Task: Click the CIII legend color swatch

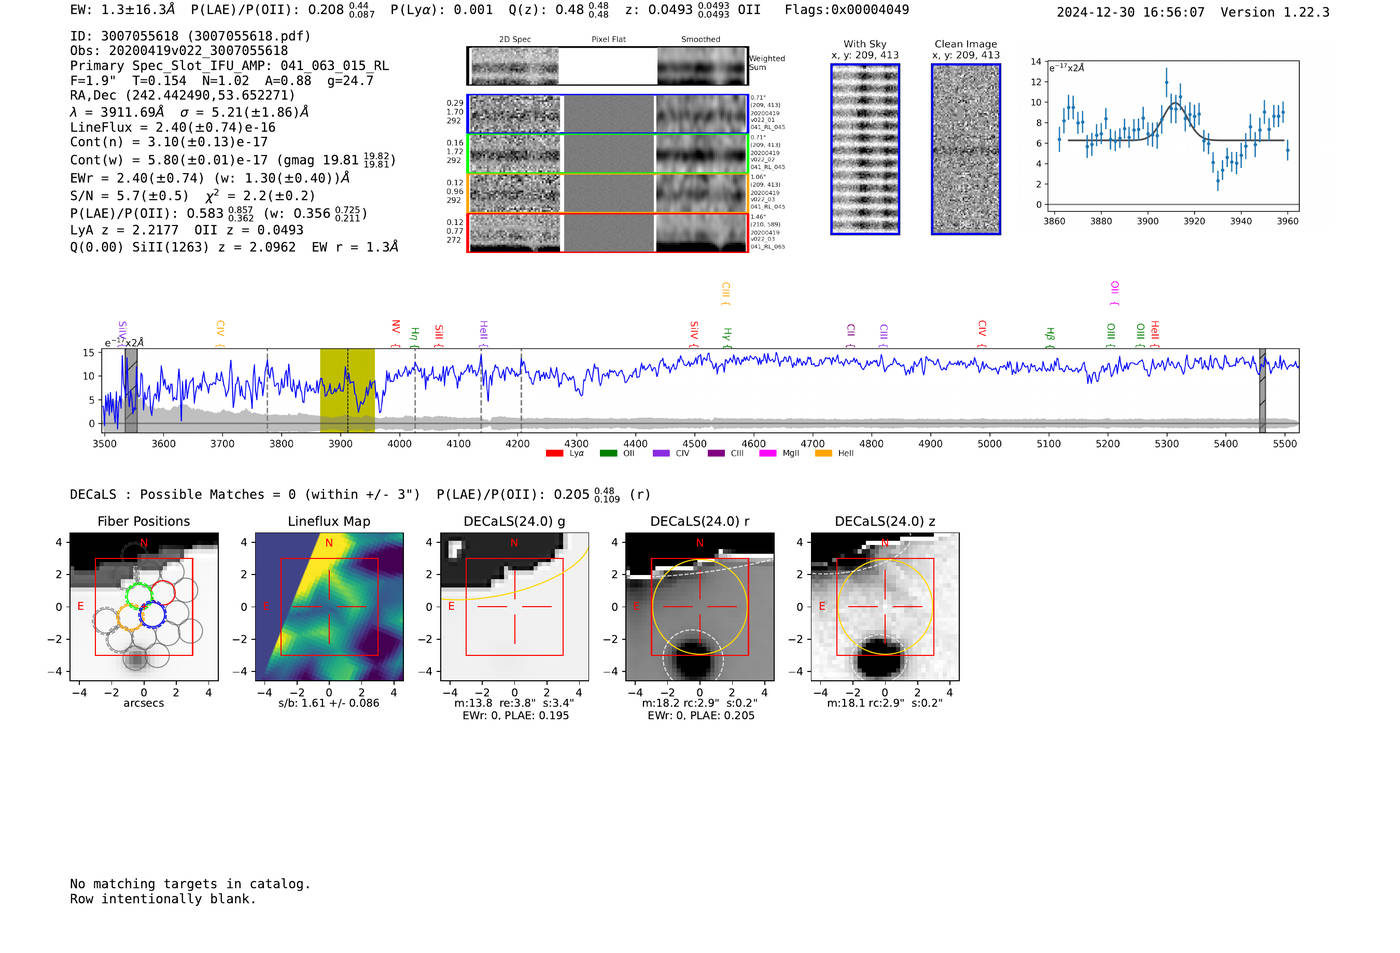Action: [x=716, y=454]
